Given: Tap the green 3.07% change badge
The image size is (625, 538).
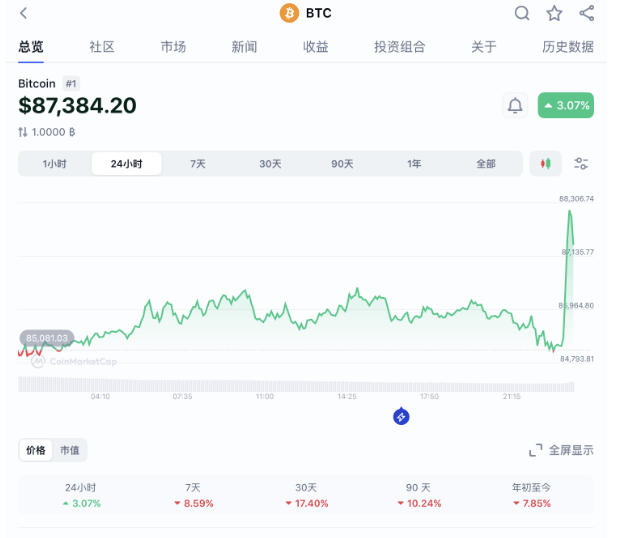Looking at the screenshot, I should tap(566, 105).
